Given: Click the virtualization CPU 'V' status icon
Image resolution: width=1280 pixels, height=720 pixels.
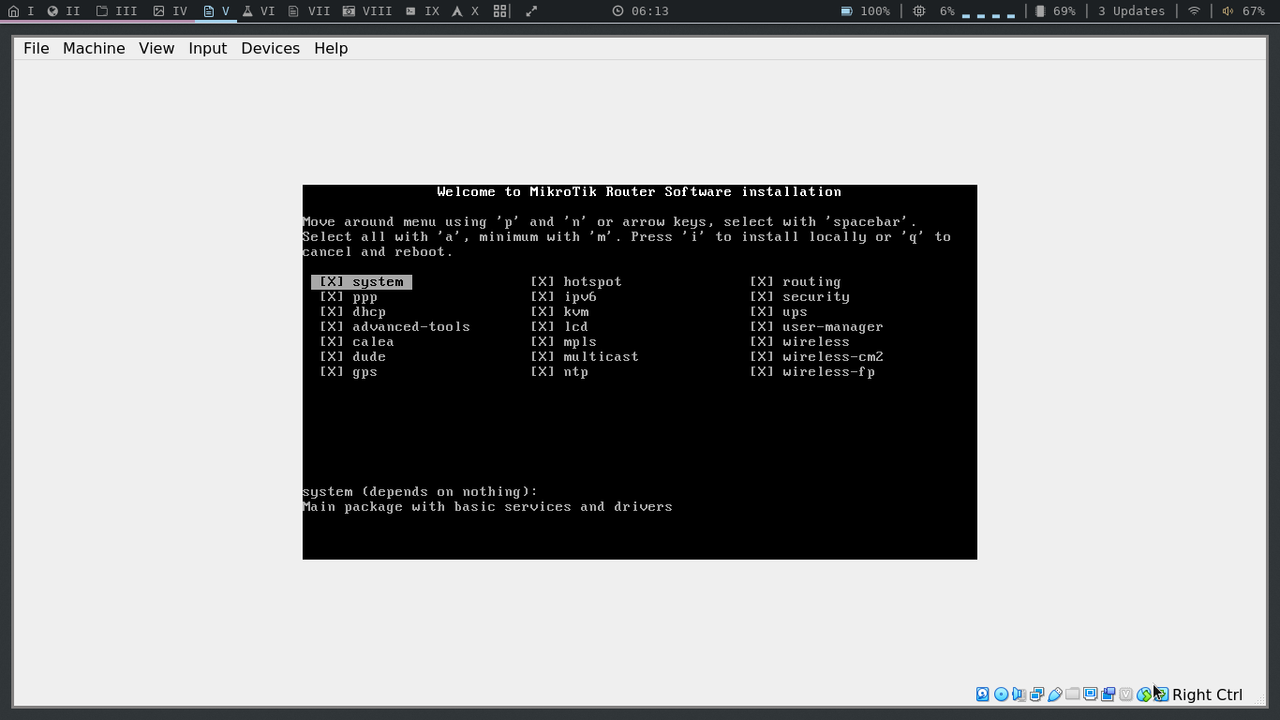Looking at the screenshot, I should (1126, 694).
